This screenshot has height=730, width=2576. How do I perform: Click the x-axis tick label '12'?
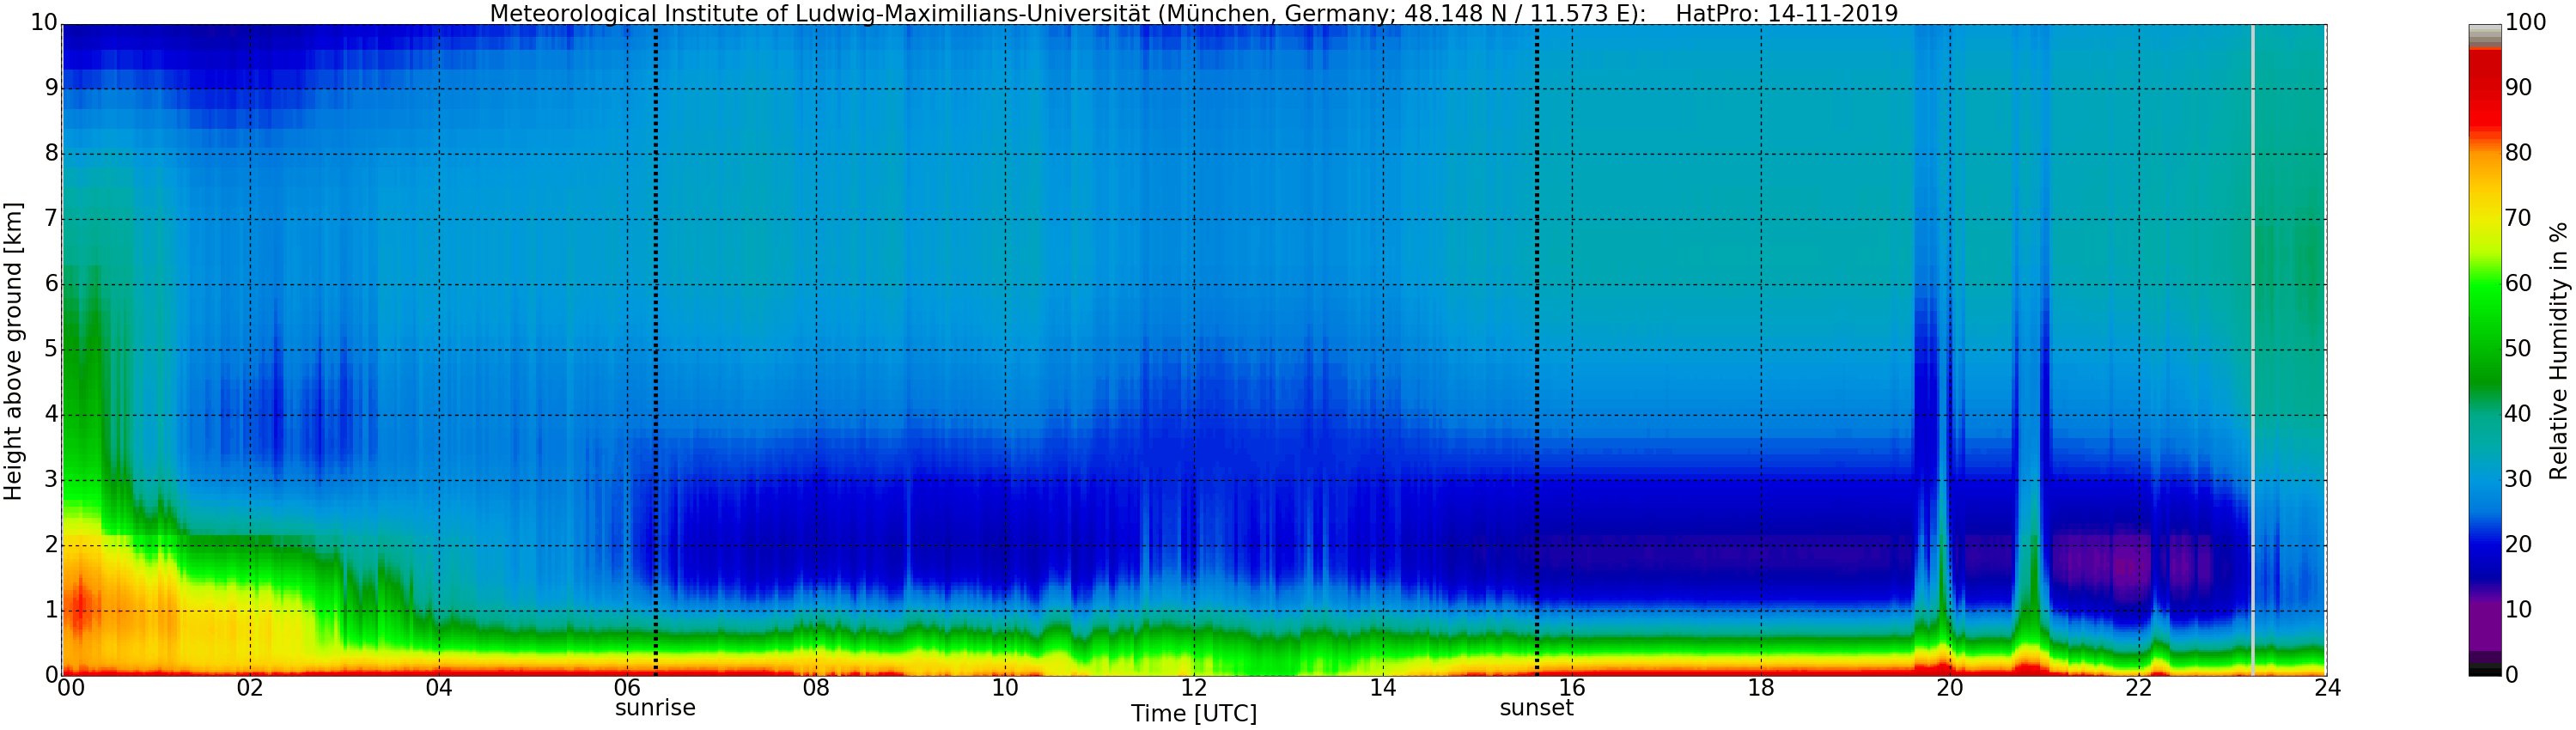pos(1194,688)
